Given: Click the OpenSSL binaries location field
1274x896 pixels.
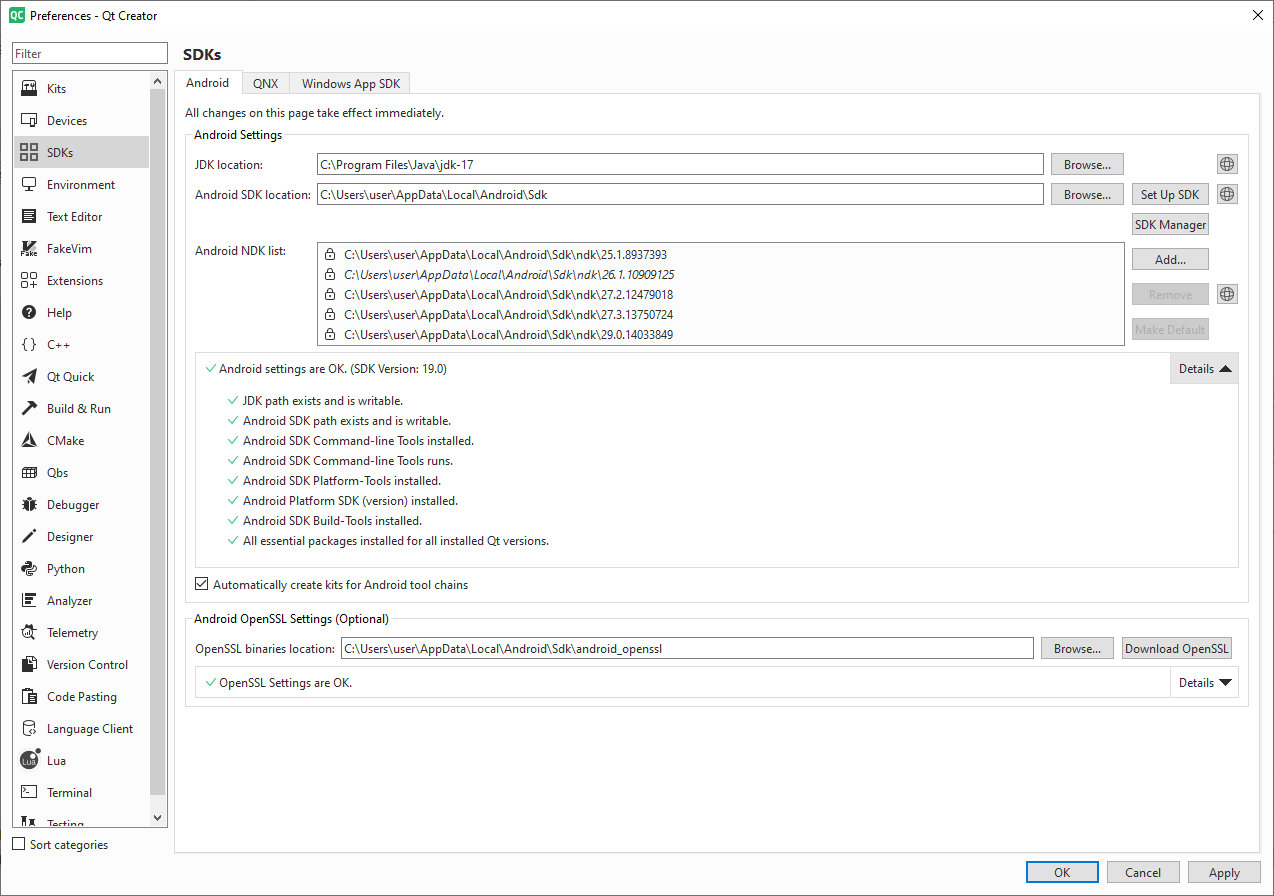Looking at the screenshot, I should coord(687,648).
